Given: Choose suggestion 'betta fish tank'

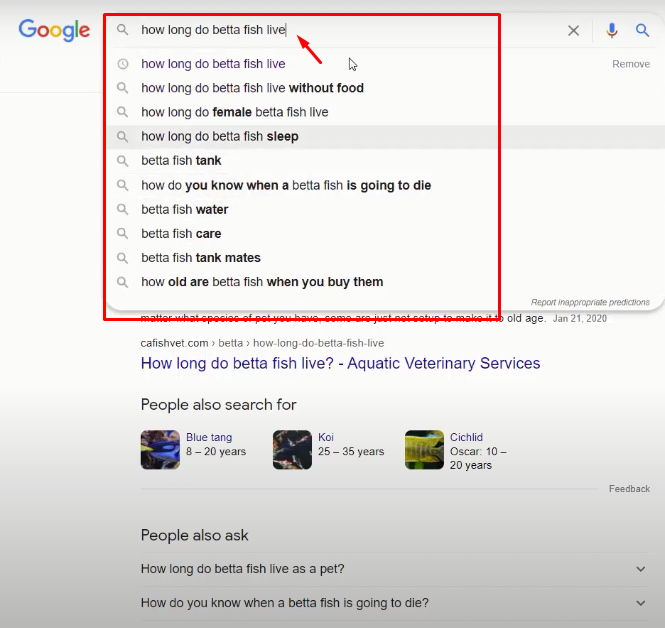Looking at the screenshot, I should (181, 161).
